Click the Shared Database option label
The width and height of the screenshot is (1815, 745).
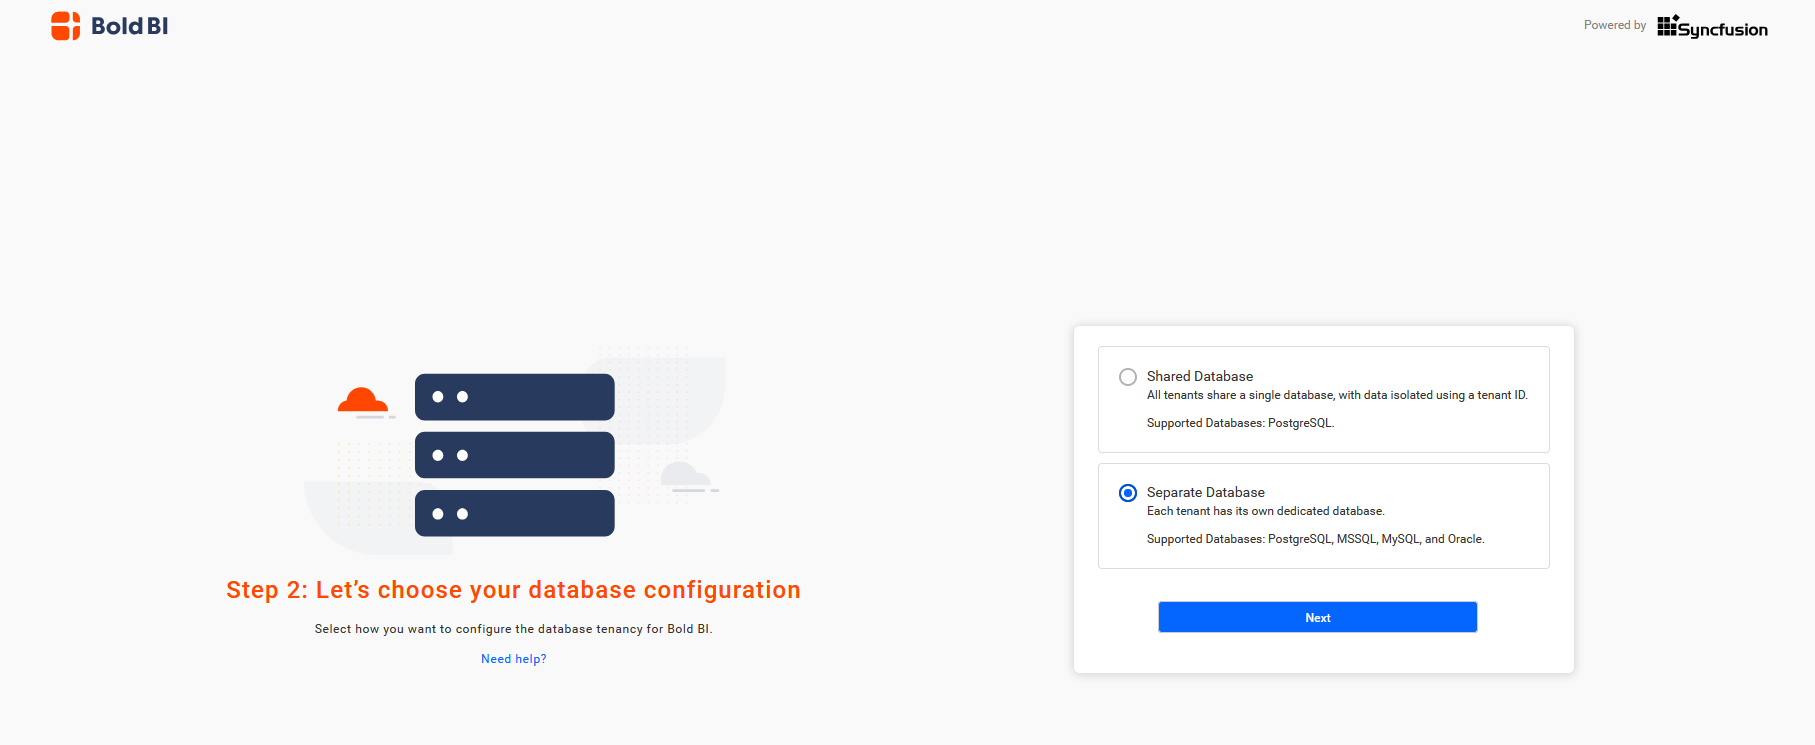[x=1199, y=376]
